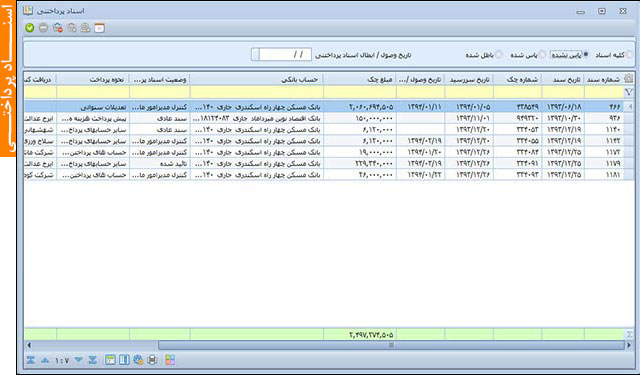Click the record counter ۱:۷

(62, 360)
